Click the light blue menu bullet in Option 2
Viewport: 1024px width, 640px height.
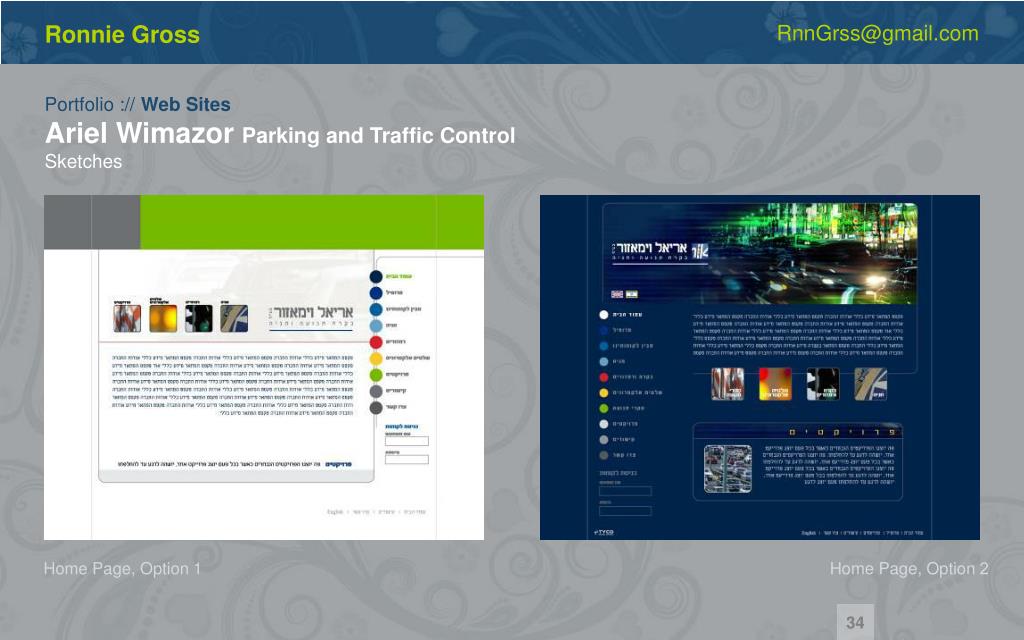click(603, 361)
